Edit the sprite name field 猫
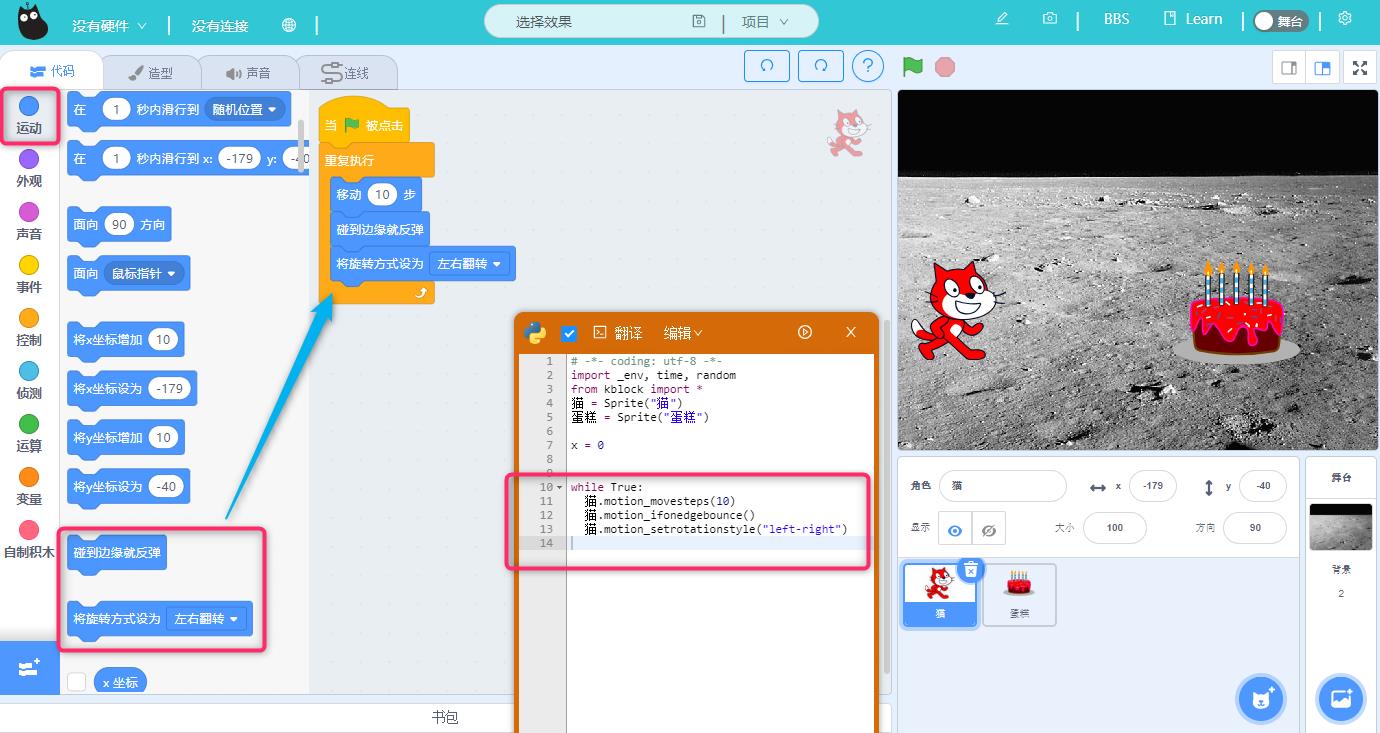 tap(1003, 485)
